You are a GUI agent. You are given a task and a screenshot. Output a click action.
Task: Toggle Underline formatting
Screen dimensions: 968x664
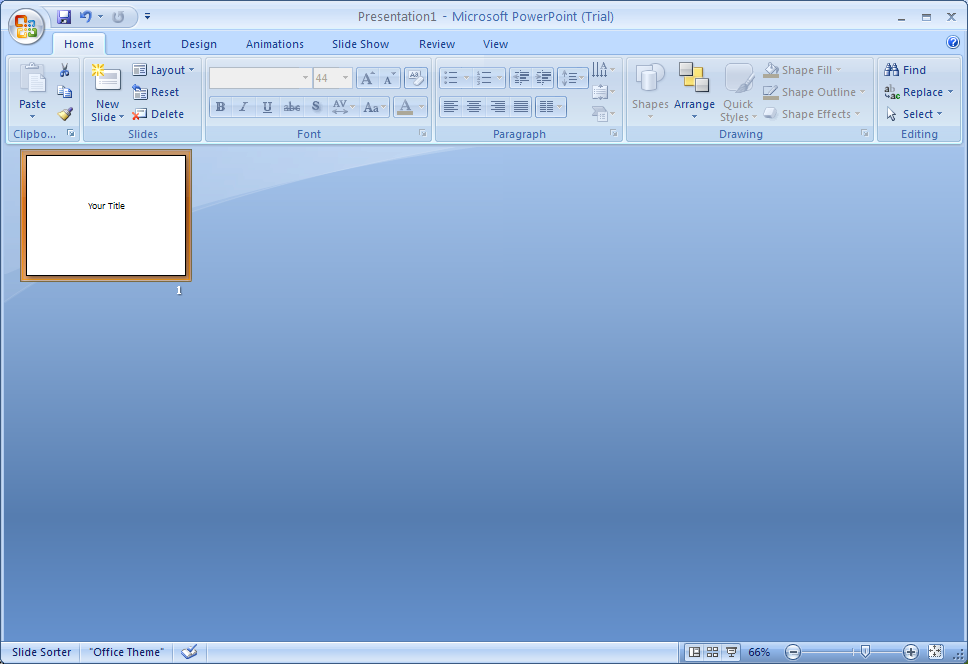click(267, 107)
